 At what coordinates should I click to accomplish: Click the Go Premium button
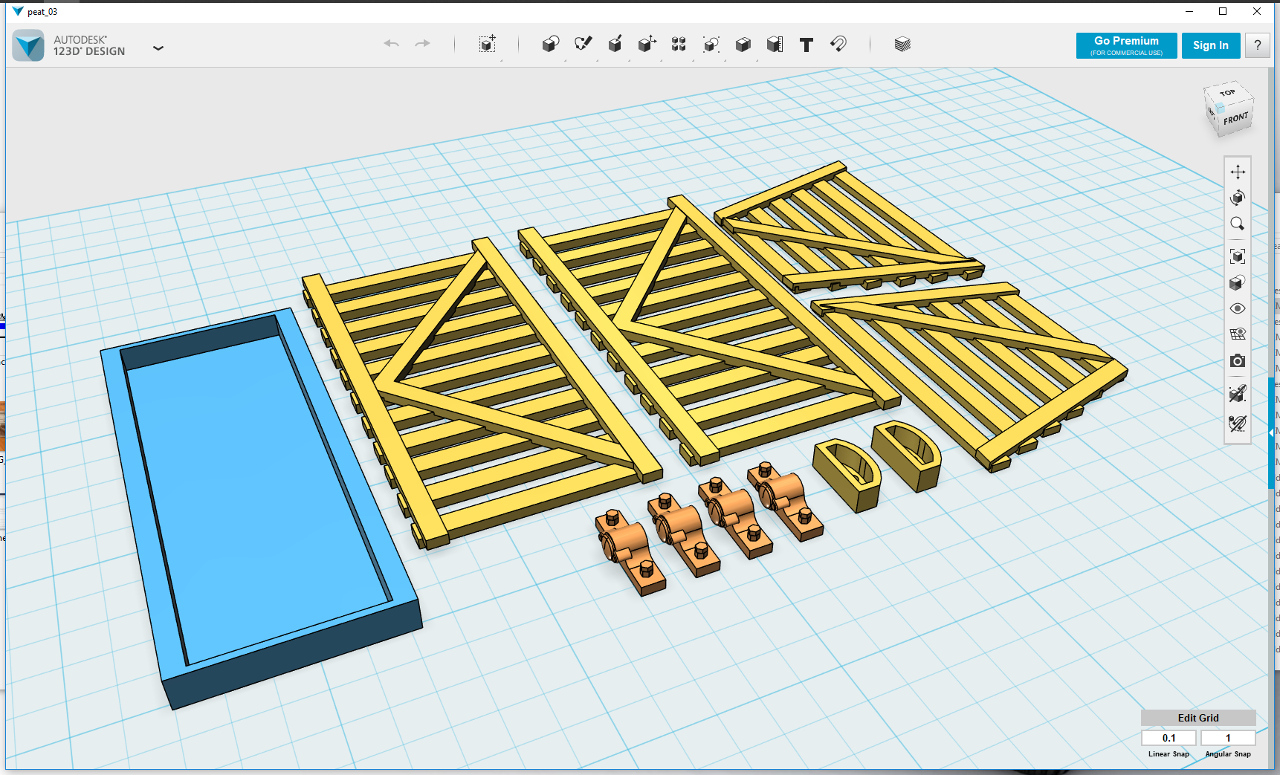click(x=1126, y=45)
